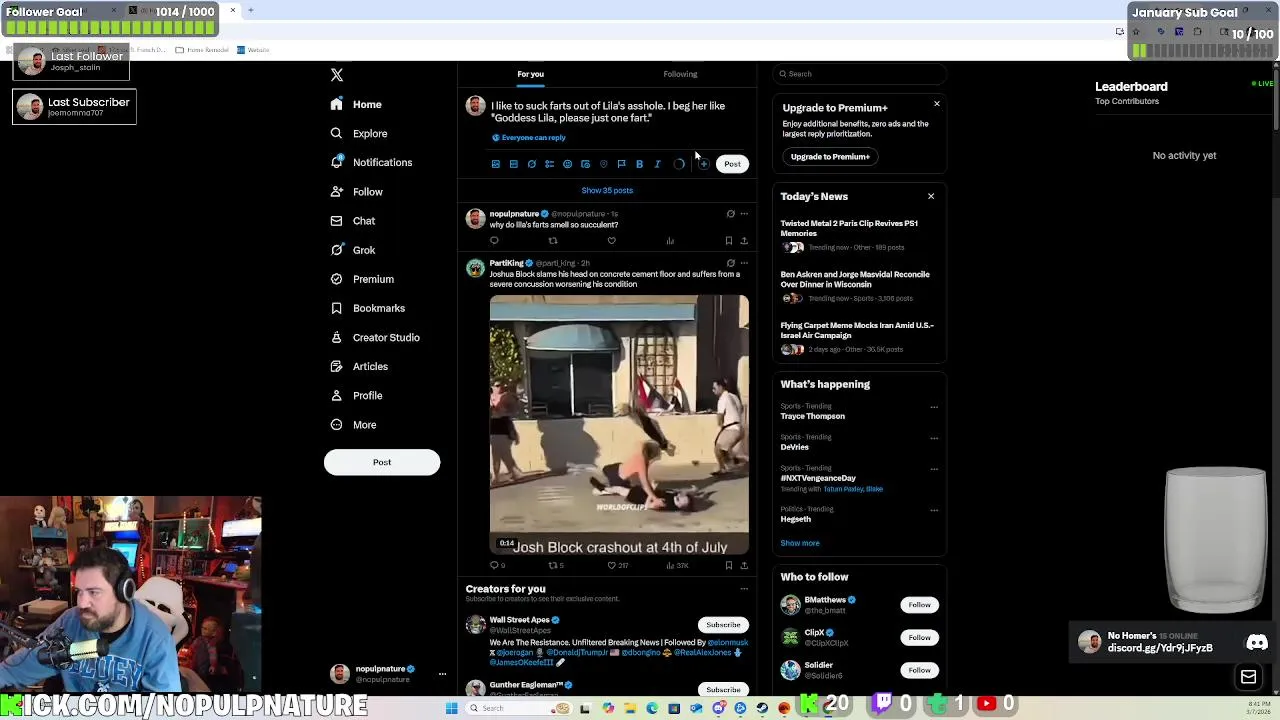The width and height of the screenshot is (1280, 720).
Task: Click the X logo in the sidebar
Action: click(x=337, y=75)
